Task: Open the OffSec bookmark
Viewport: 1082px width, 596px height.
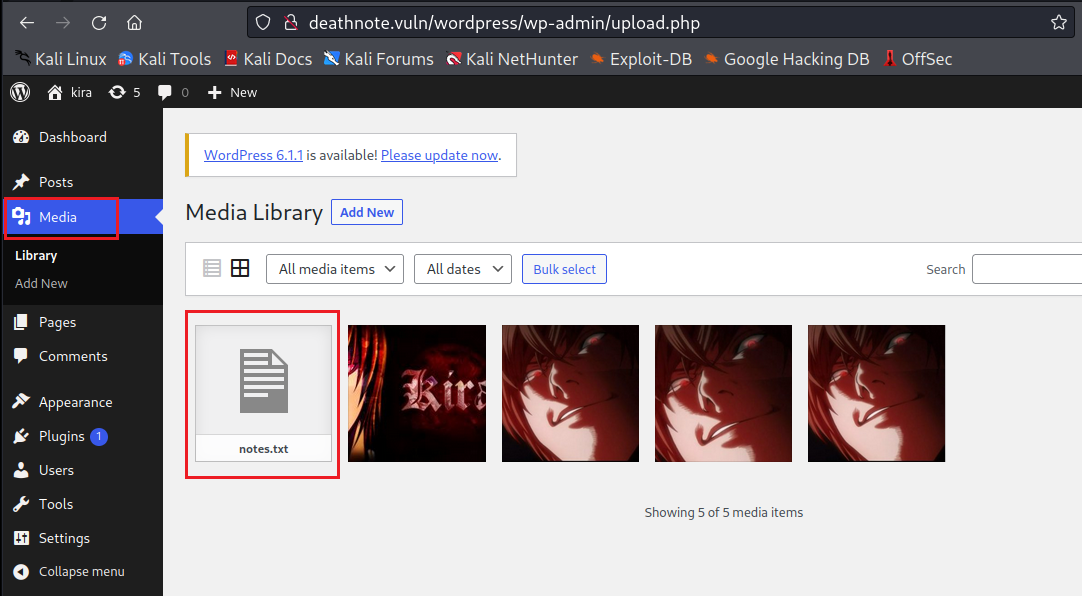Action: click(918, 59)
